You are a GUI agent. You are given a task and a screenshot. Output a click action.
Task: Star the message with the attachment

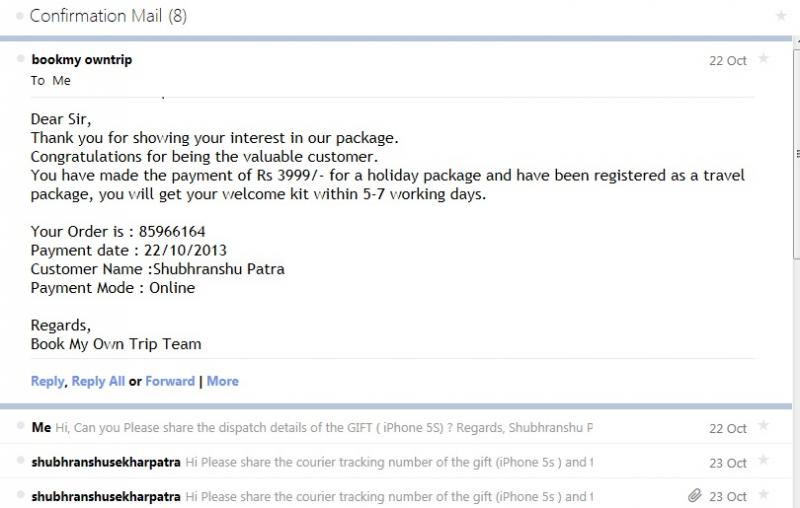[x=763, y=494]
